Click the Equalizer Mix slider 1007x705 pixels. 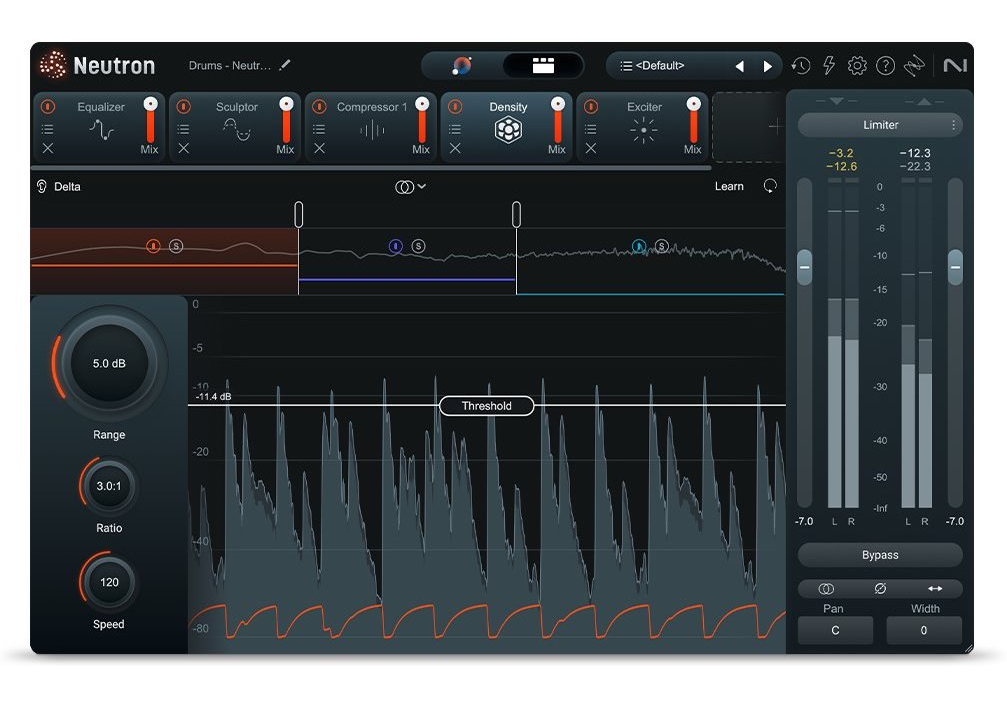click(x=150, y=120)
